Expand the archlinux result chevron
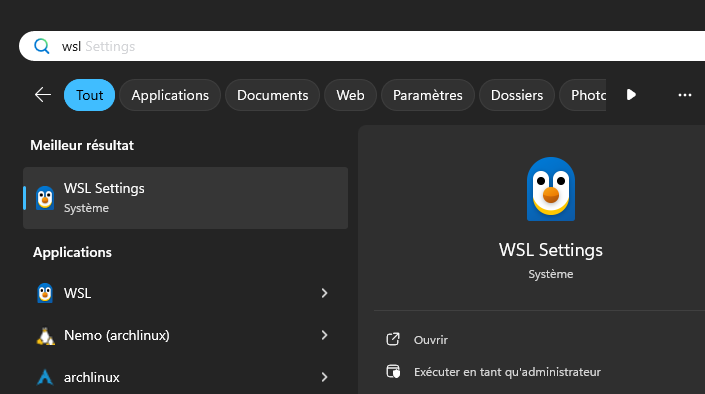This screenshot has width=705, height=394. [x=324, y=377]
